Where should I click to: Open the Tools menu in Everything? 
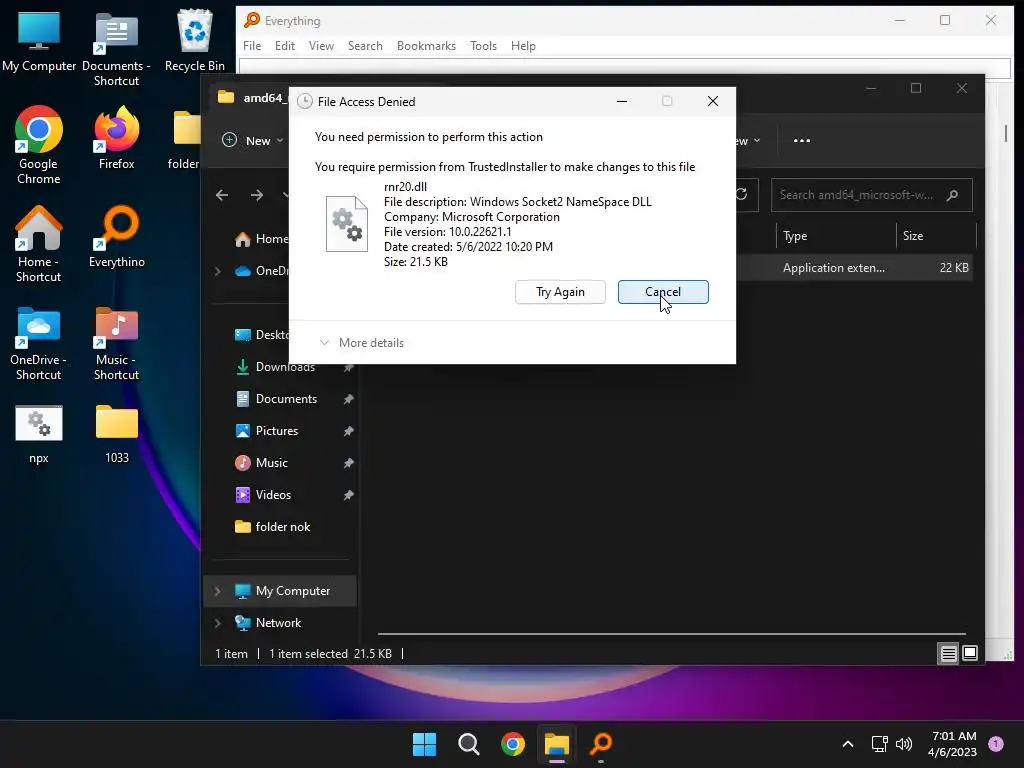(x=483, y=46)
